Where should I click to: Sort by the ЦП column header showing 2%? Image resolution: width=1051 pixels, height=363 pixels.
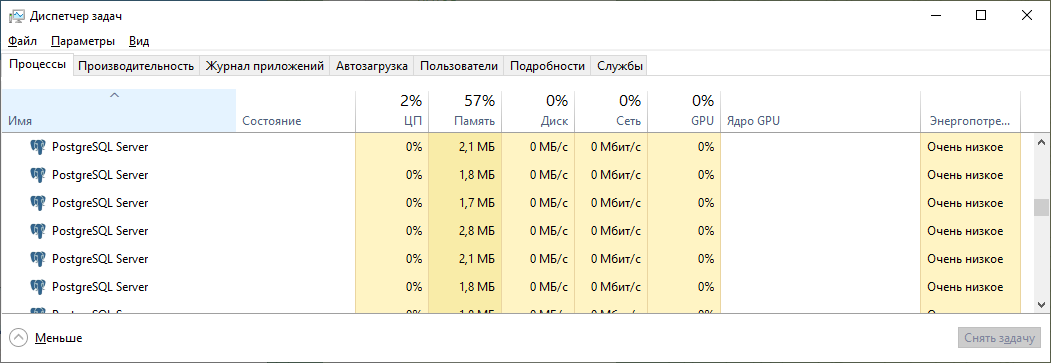(x=391, y=111)
